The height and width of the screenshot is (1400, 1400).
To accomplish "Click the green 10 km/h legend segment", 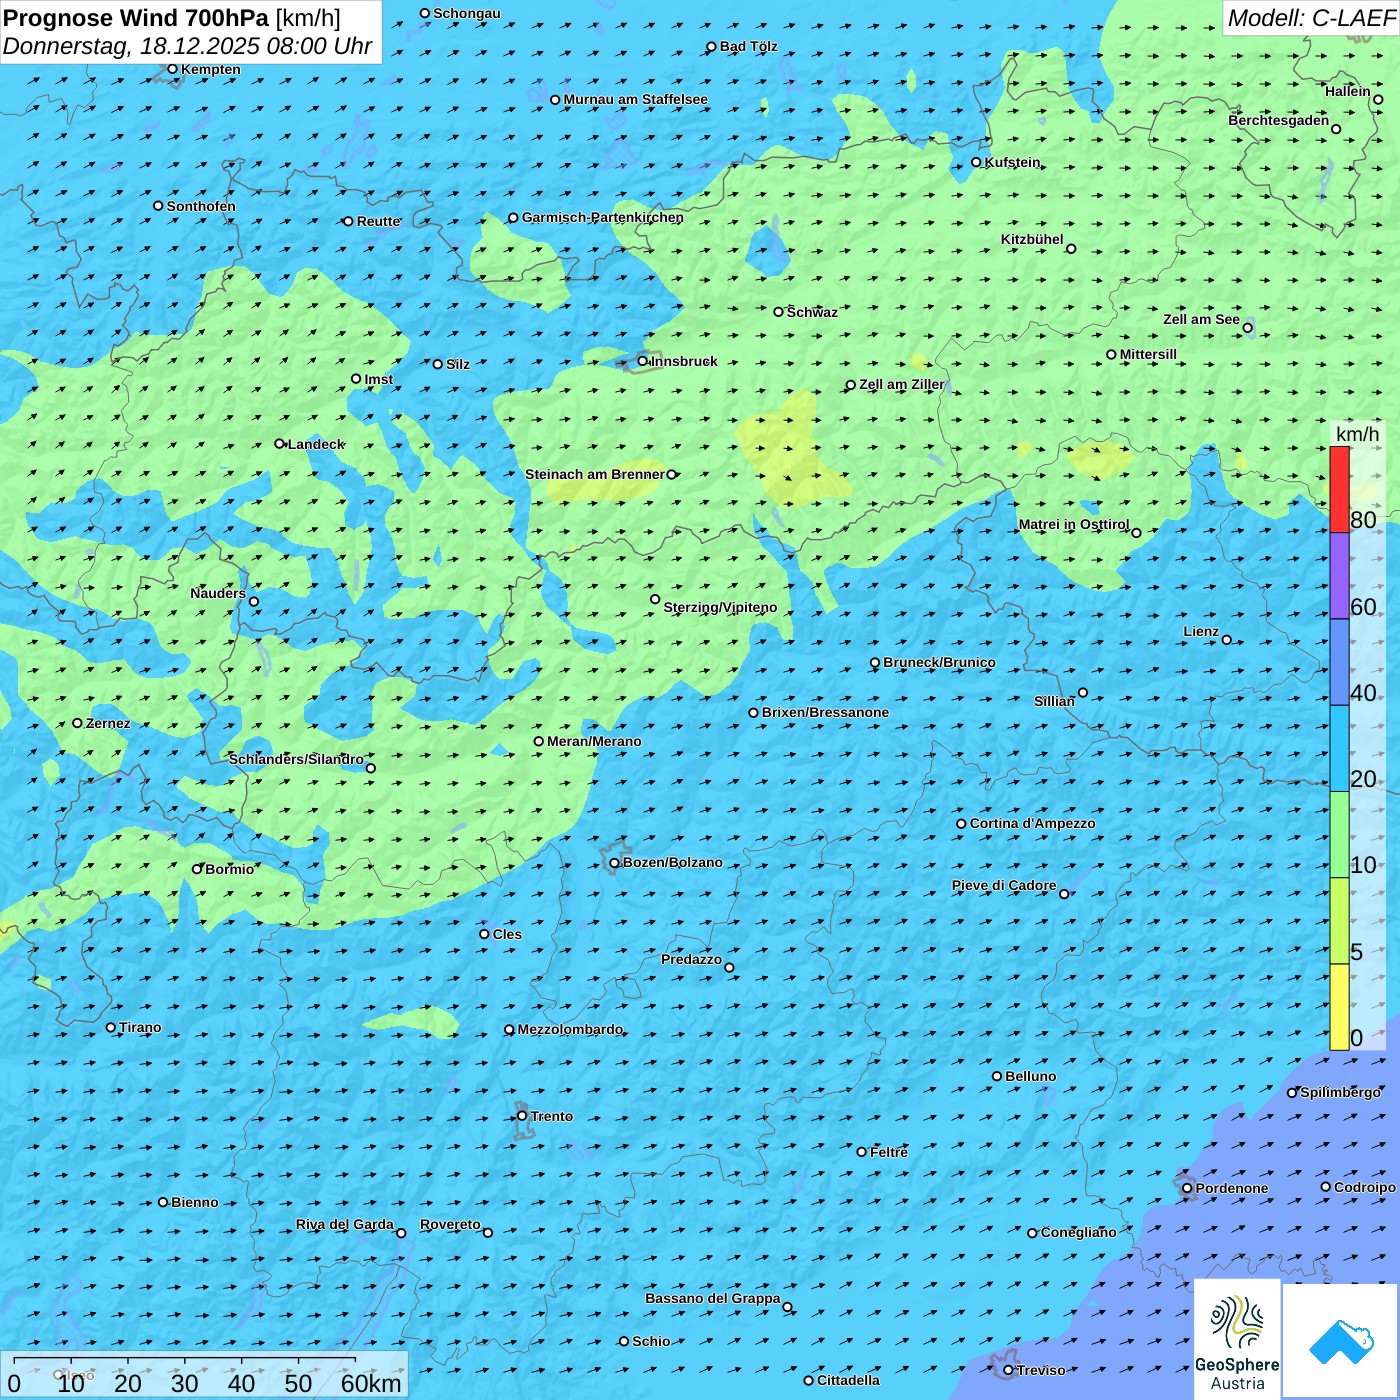I will 1339,834.
